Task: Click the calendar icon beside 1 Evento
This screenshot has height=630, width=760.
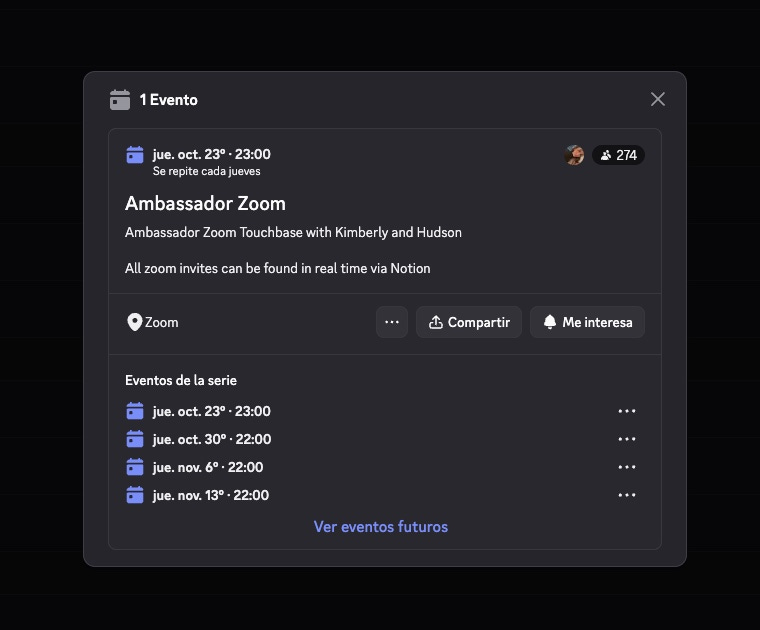Action: point(120,100)
